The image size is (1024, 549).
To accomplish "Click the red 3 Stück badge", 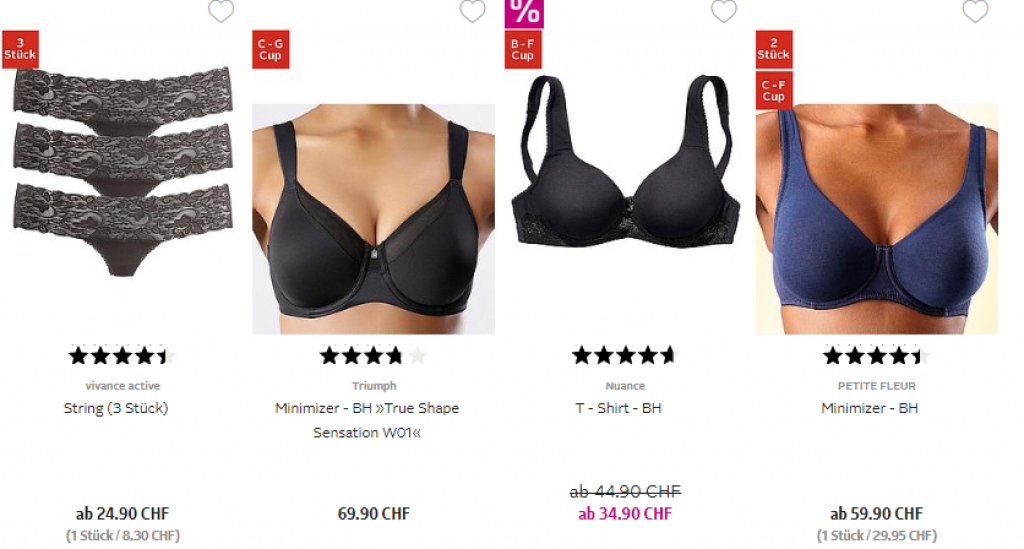I will tap(20, 49).
